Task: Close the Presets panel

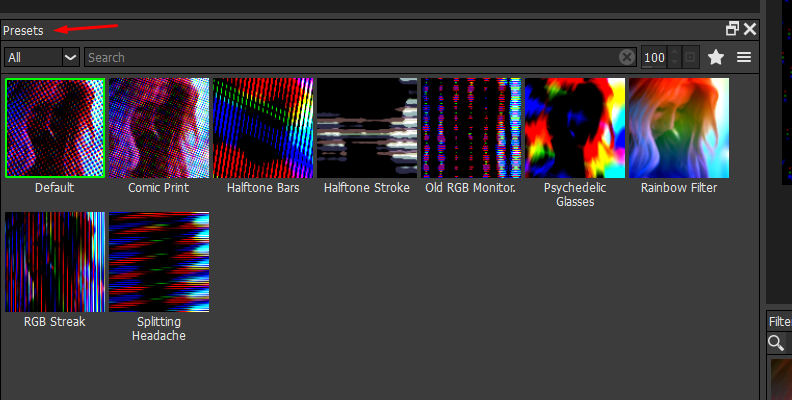Action: click(x=750, y=29)
